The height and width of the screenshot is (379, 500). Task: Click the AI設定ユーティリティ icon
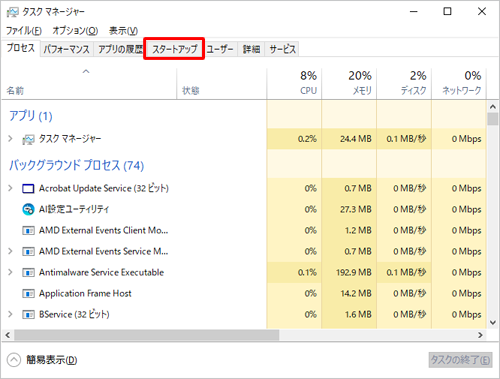coord(28,209)
